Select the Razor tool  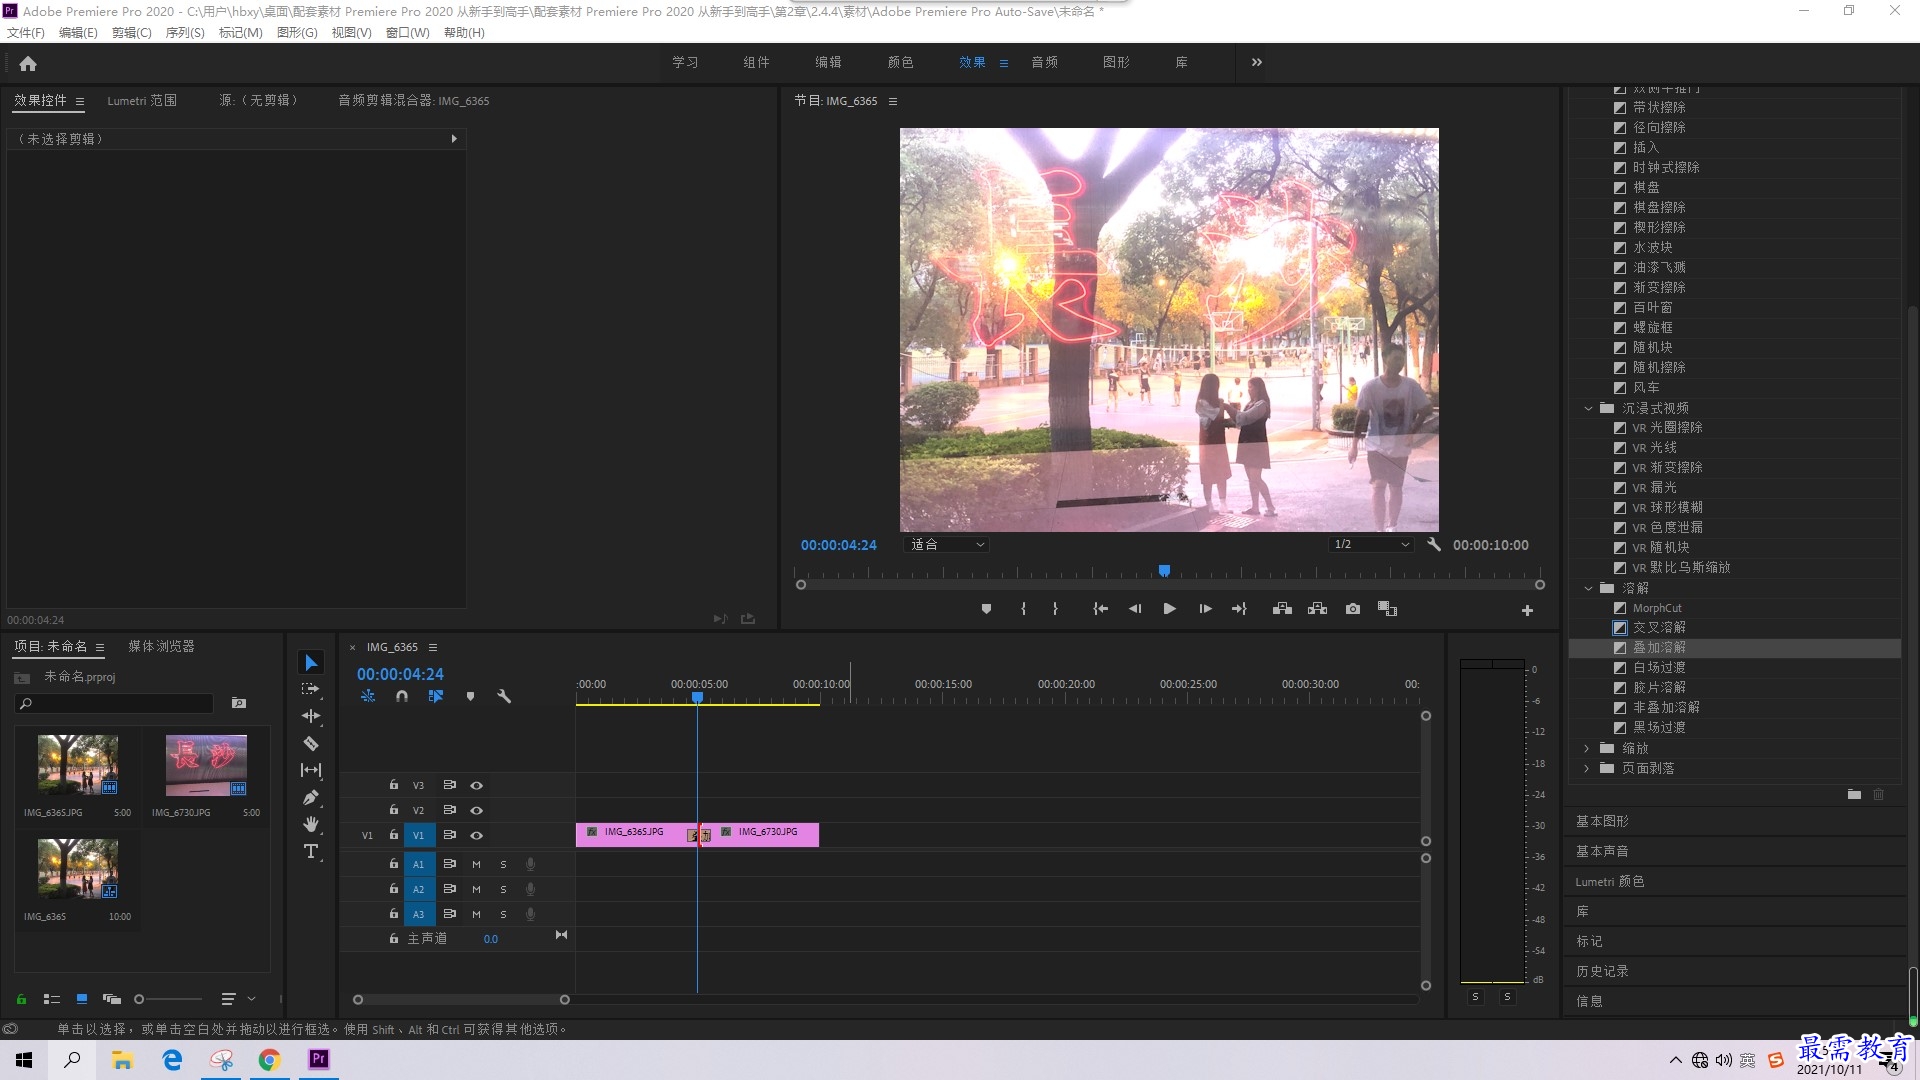coord(311,743)
